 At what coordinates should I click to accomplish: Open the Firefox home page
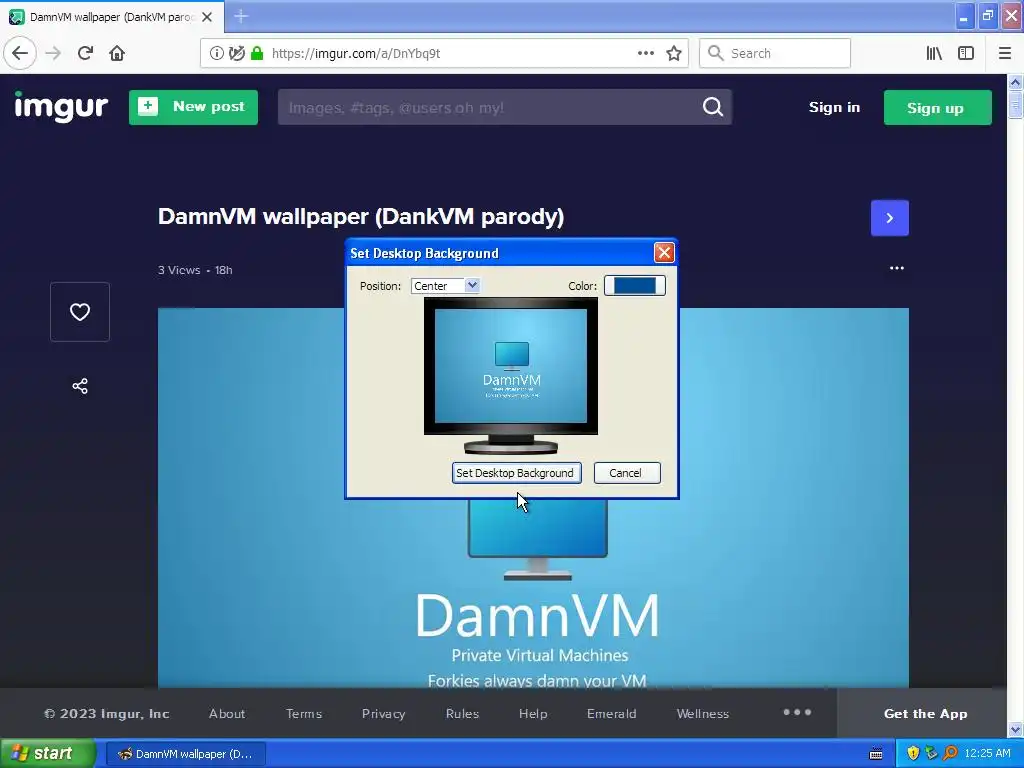point(117,53)
